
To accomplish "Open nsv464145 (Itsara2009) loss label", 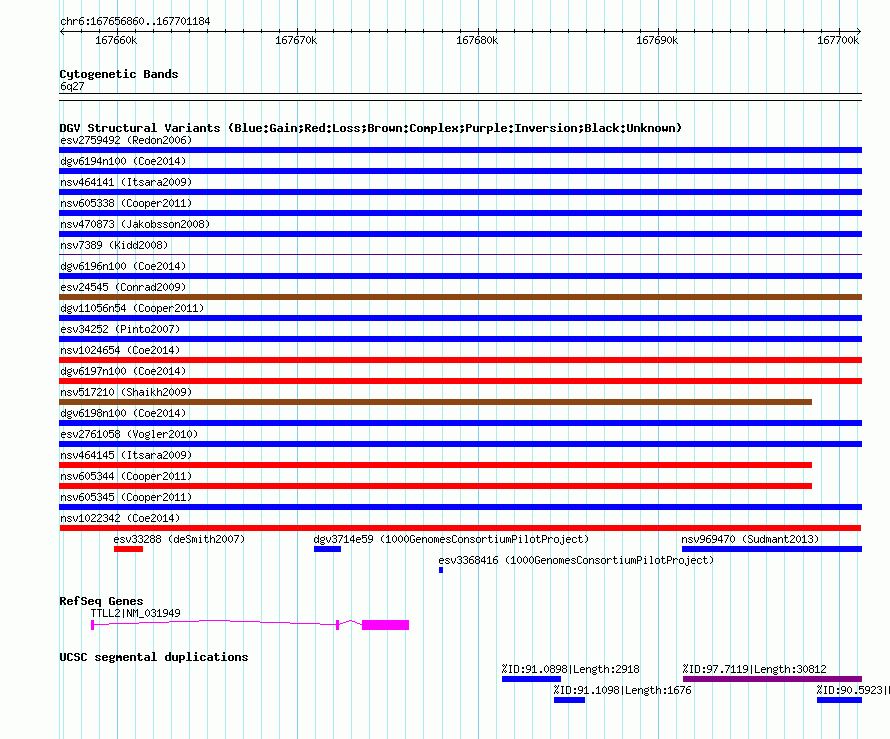I will coord(126,455).
